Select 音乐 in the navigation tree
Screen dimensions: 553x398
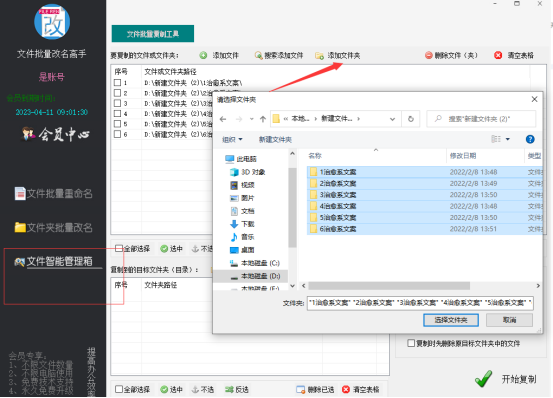(242, 237)
